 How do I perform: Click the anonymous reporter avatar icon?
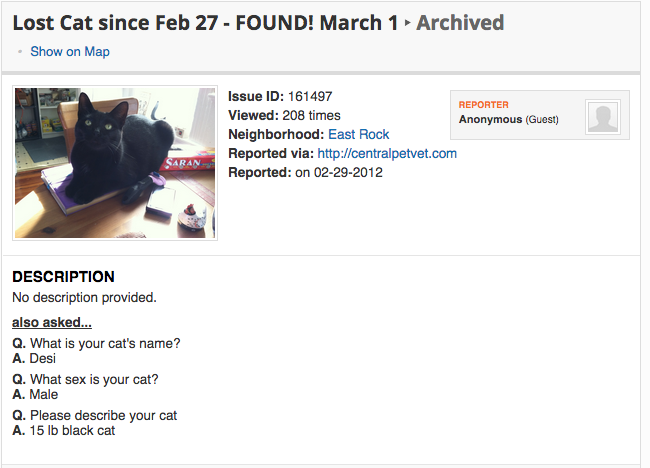(x=603, y=117)
